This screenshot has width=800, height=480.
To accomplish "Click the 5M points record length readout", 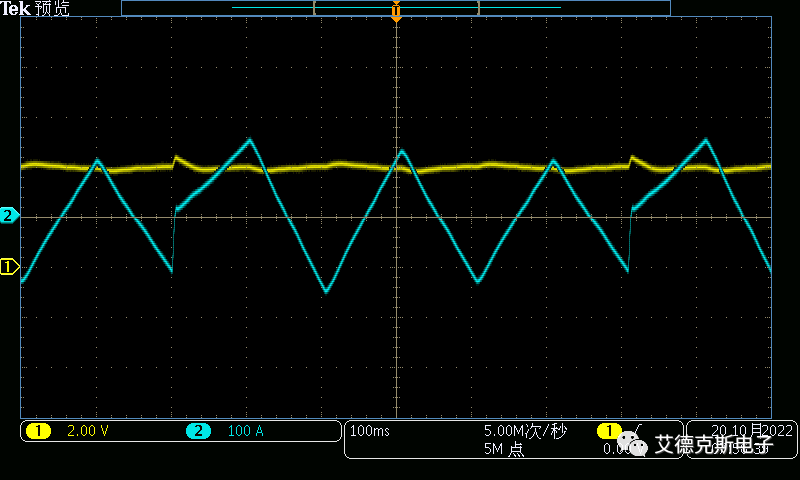I will 503,449.
